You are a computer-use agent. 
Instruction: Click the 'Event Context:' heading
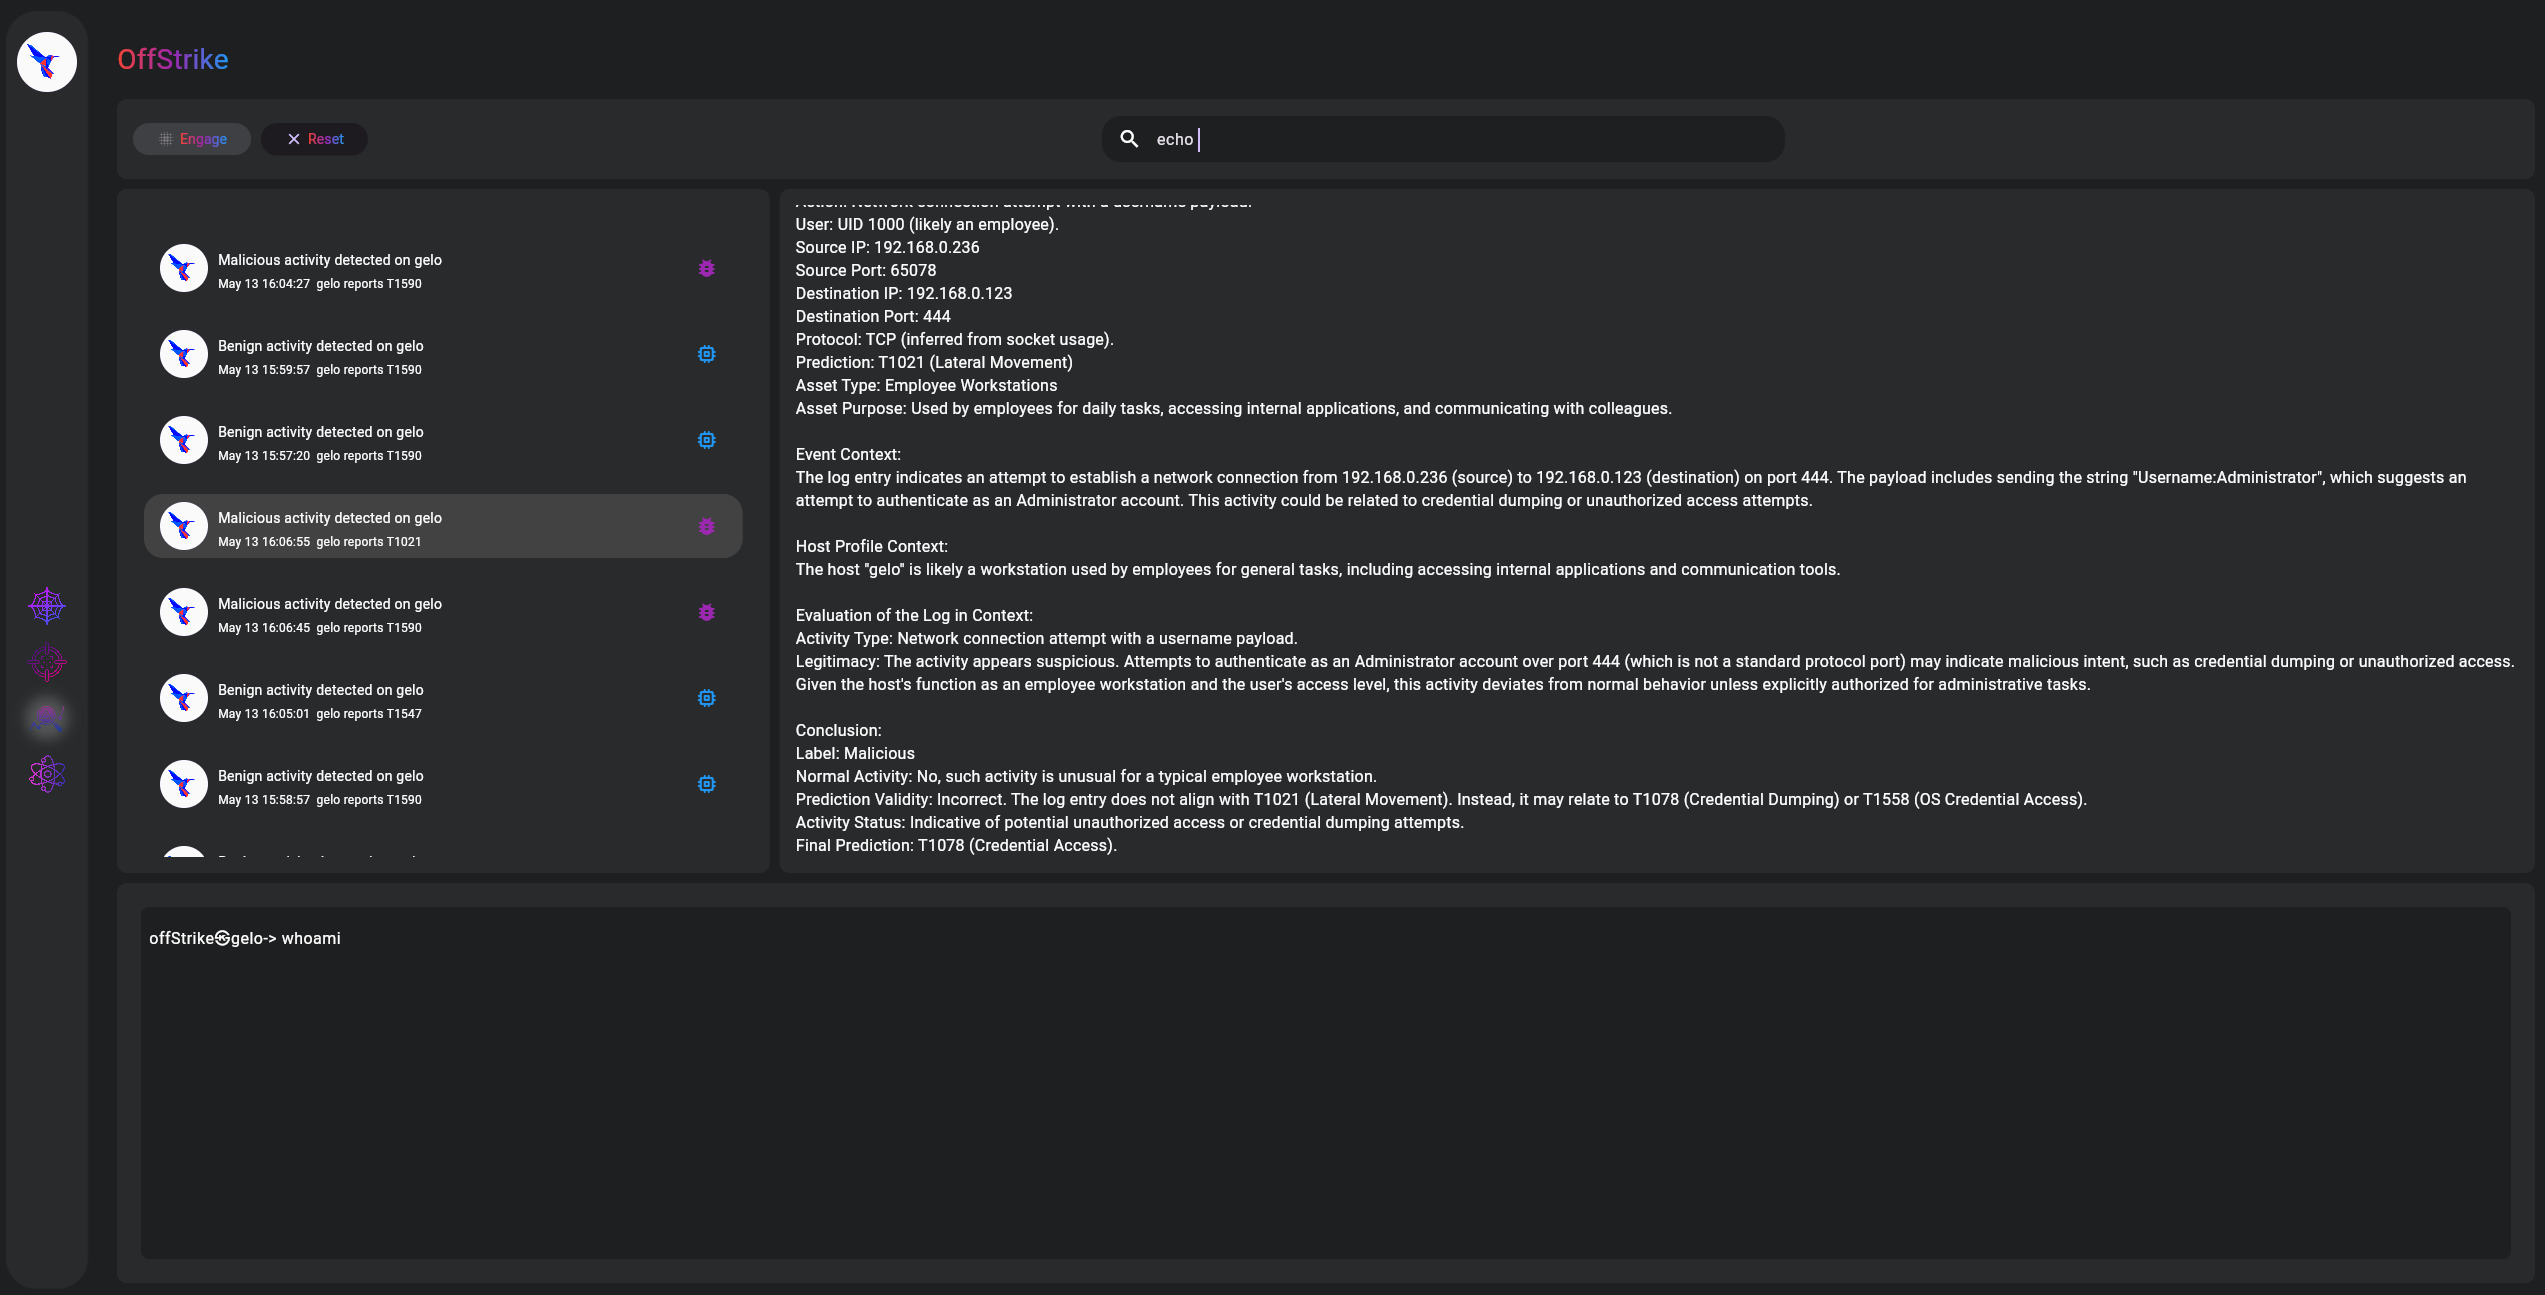(848, 454)
